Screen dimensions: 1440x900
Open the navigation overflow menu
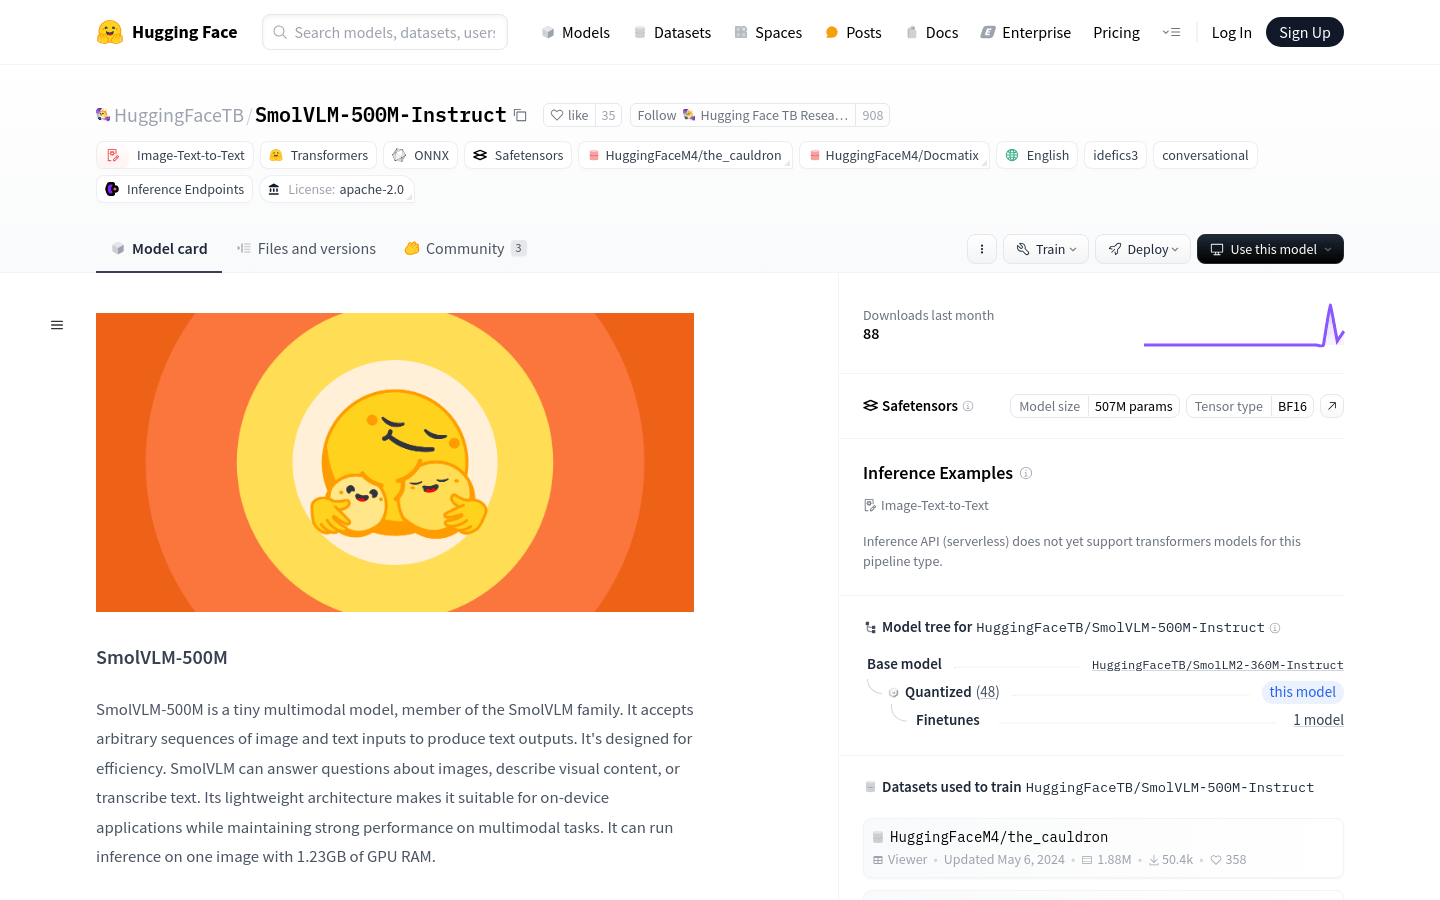click(x=1171, y=32)
